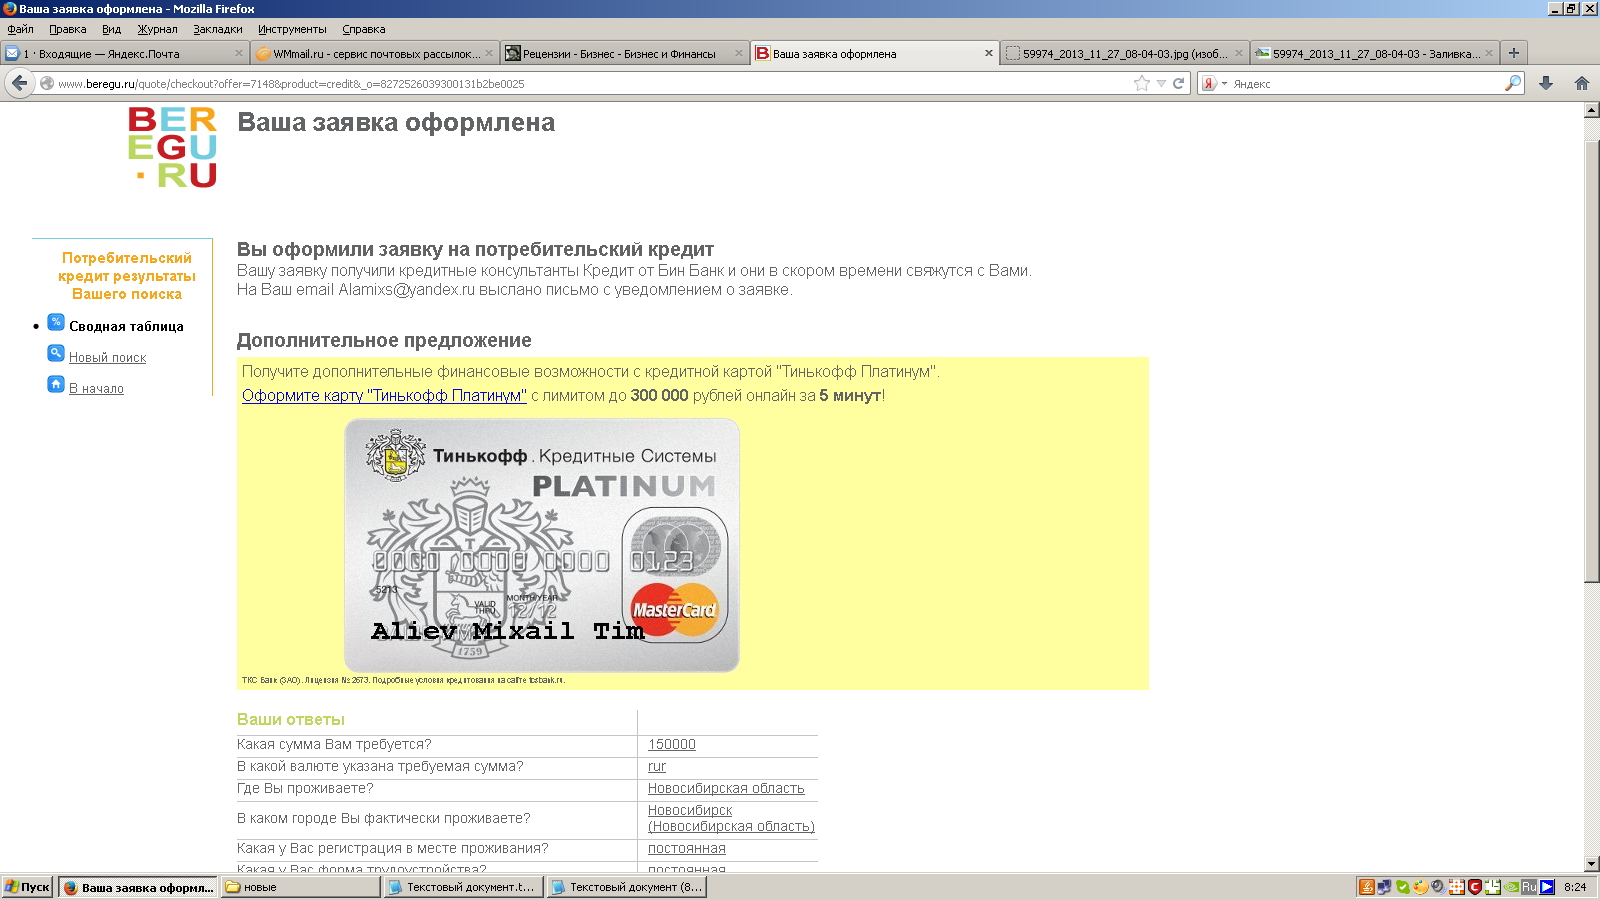Click the Ru language indicator
The height and width of the screenshot is (900, 1600).
pyautogui.click(x=1529, y=887)
